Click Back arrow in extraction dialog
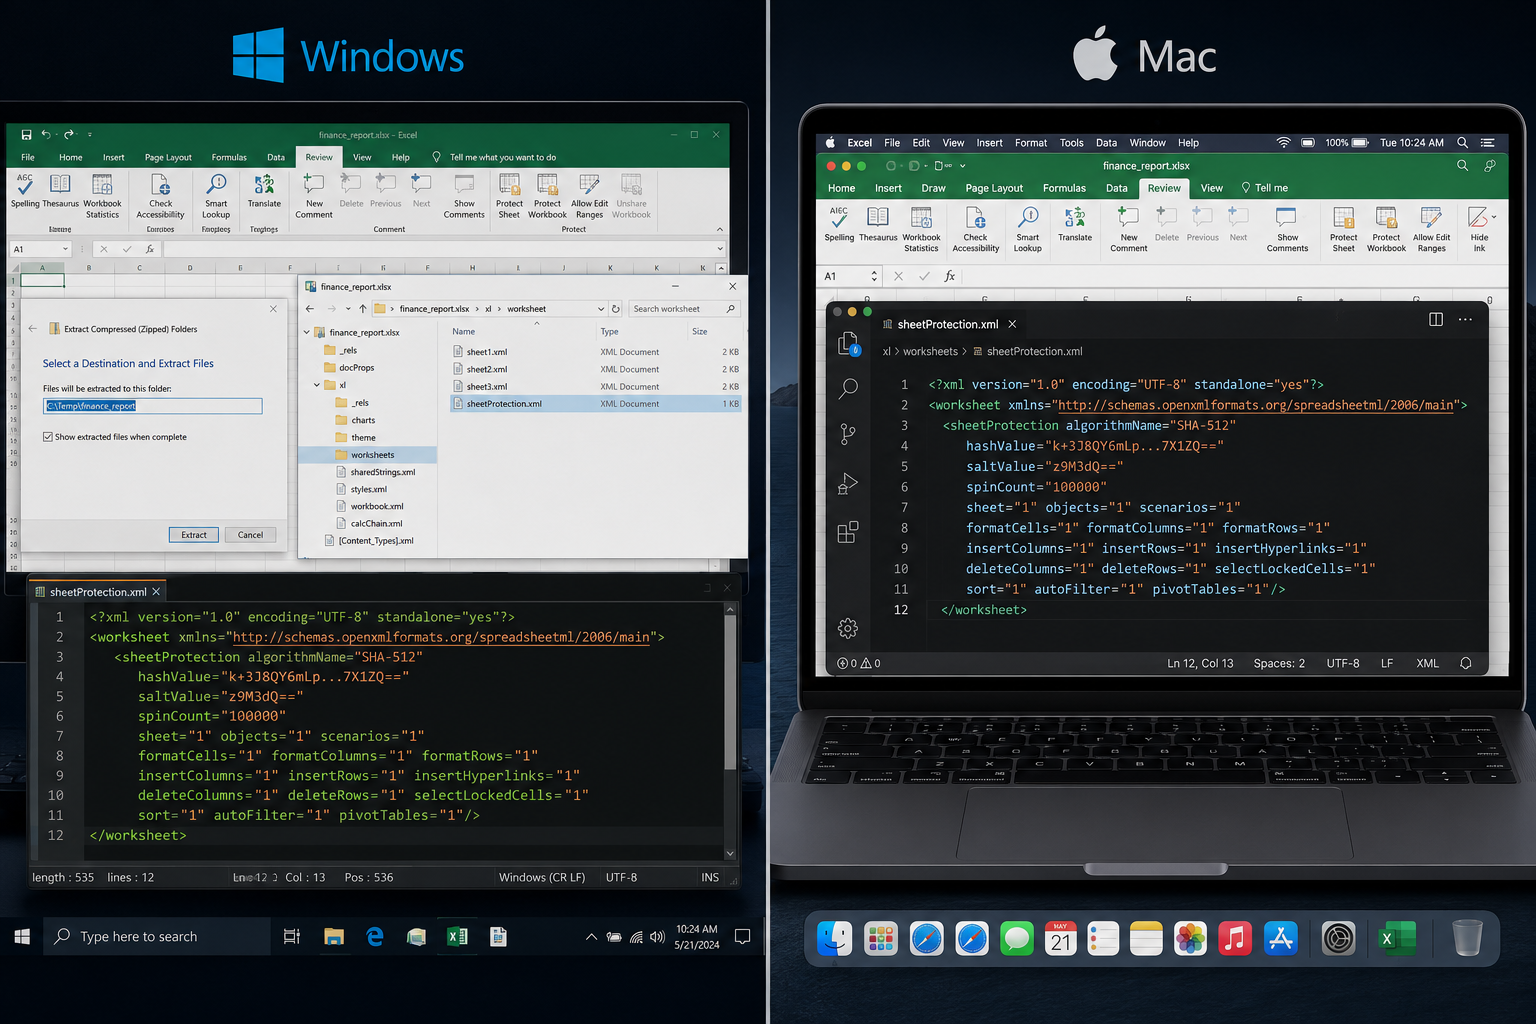 pyautogui.click(x=33, y=329)
